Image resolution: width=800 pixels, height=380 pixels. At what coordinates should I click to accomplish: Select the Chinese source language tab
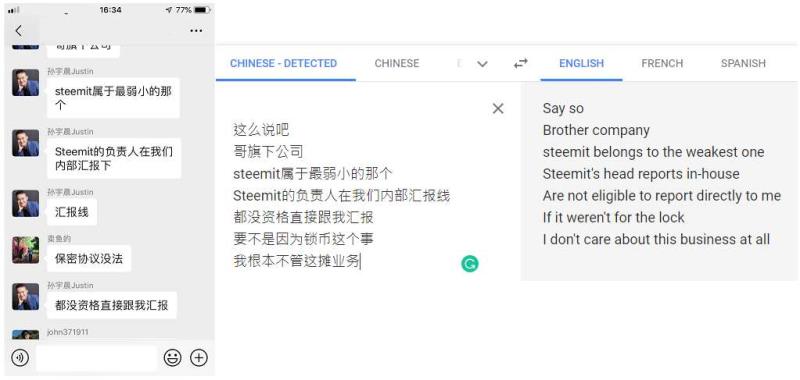[x=397, y=64]
